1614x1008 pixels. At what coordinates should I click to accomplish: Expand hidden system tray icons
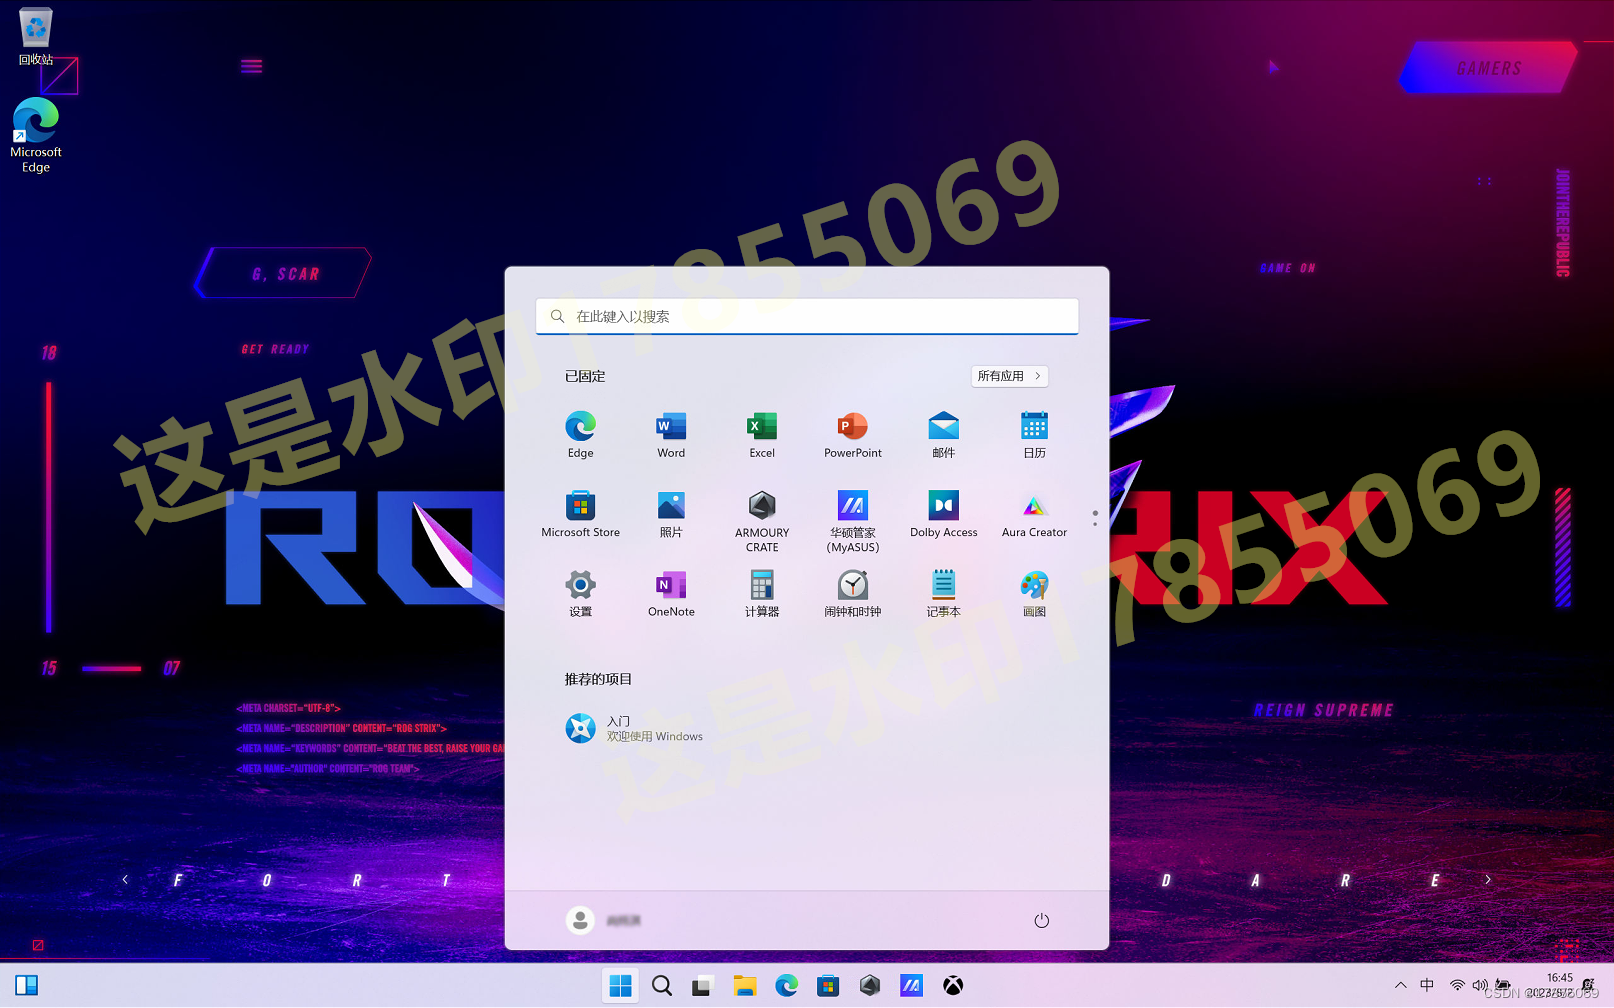(x=1400, y=986)
